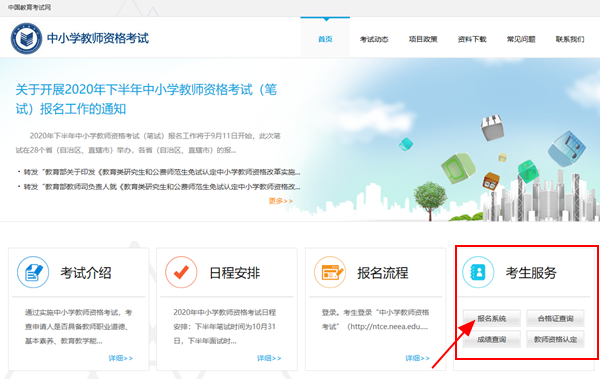Click 合格证查询 button
This screenshot has height=379, width=600.
pyautogui.click(x=555, y=318)
